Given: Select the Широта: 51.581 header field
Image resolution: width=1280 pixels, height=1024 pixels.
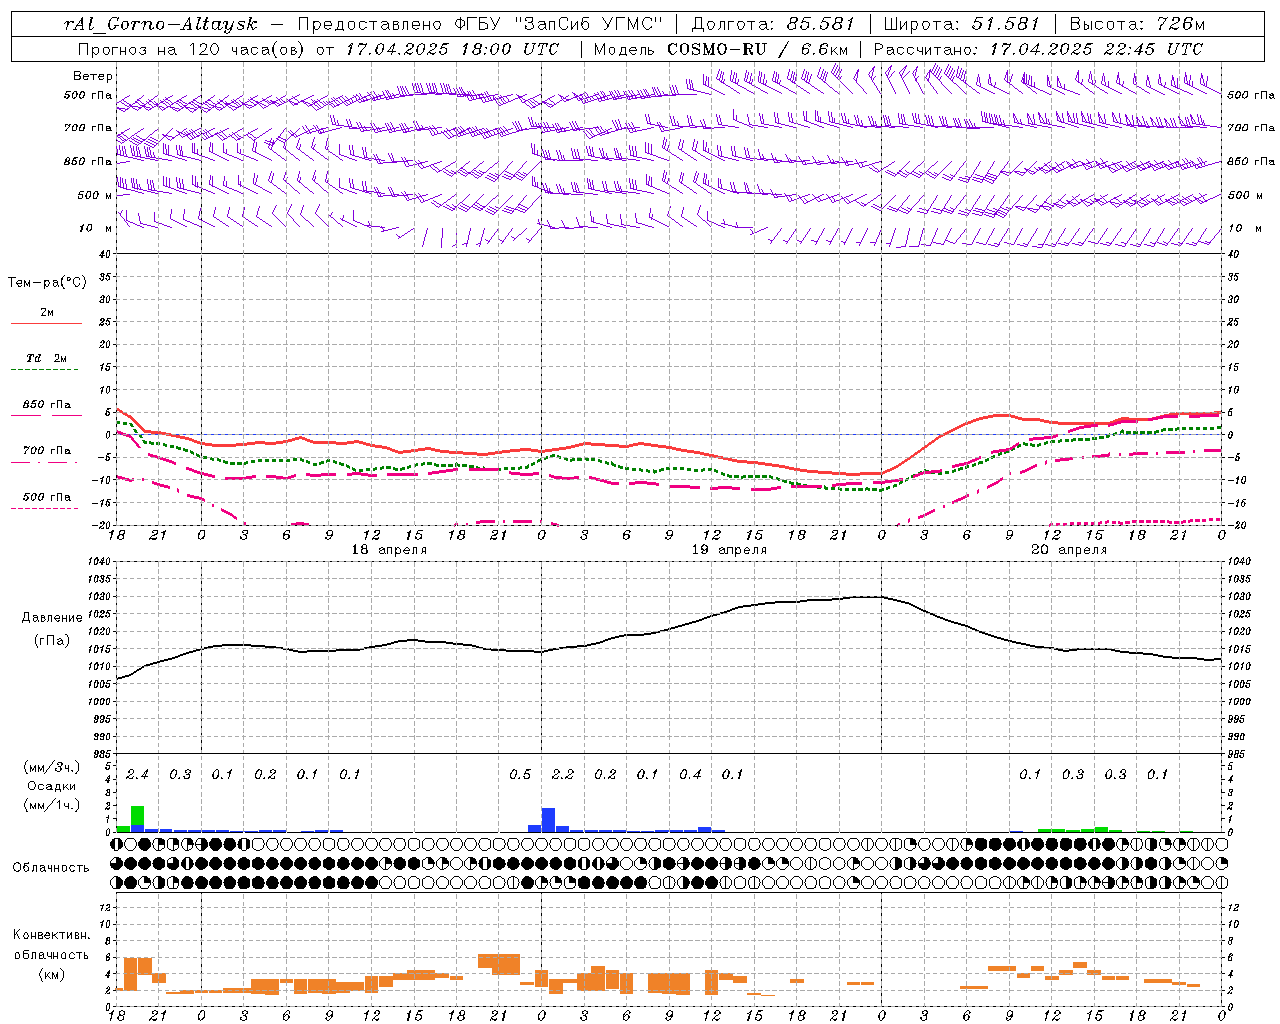Looking at the screenshot, I should (x=962, y=24).
